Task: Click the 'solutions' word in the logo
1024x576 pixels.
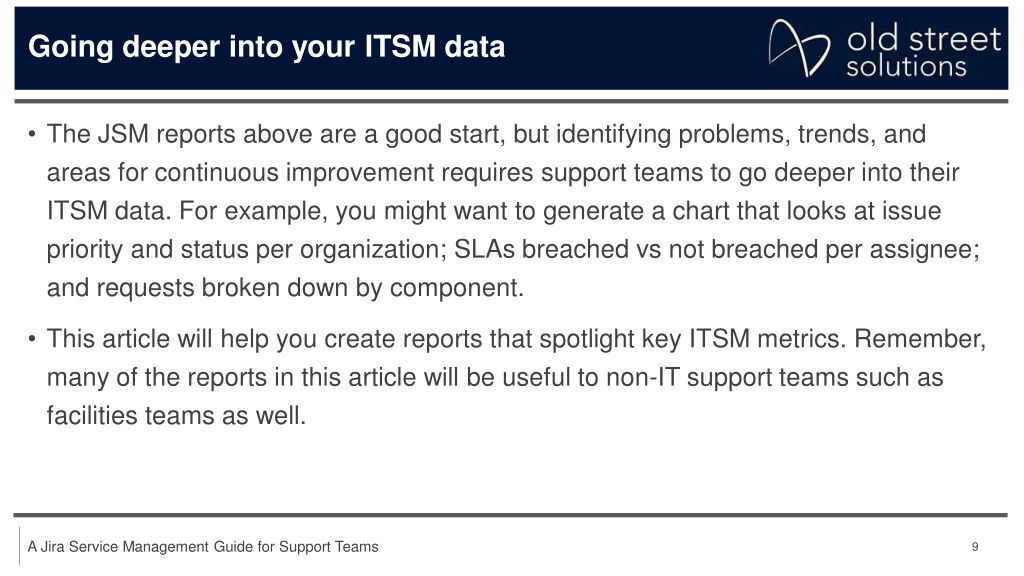Action: coord(906,67)
